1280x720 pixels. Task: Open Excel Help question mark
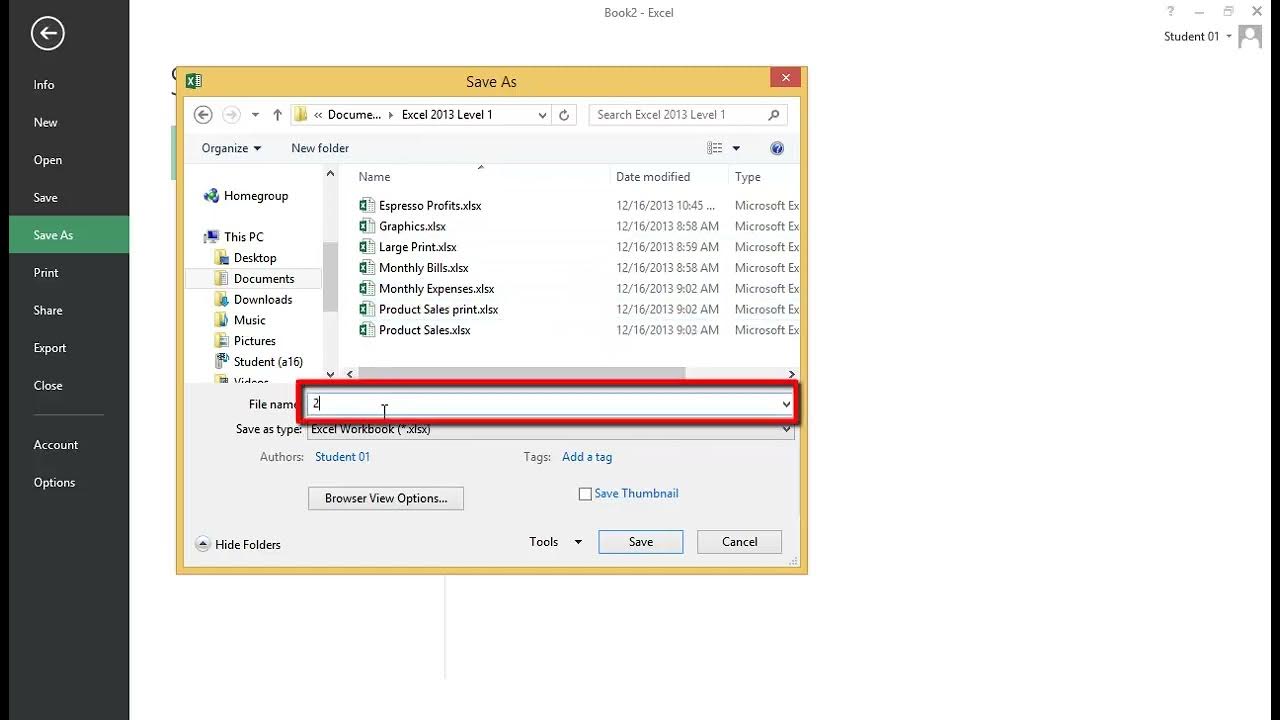point(1170,12)
